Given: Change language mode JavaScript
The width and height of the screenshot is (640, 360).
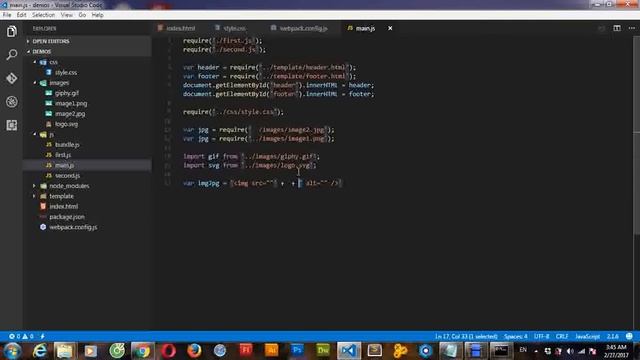Looking at the screenshot, I should (x=587, y=336).
